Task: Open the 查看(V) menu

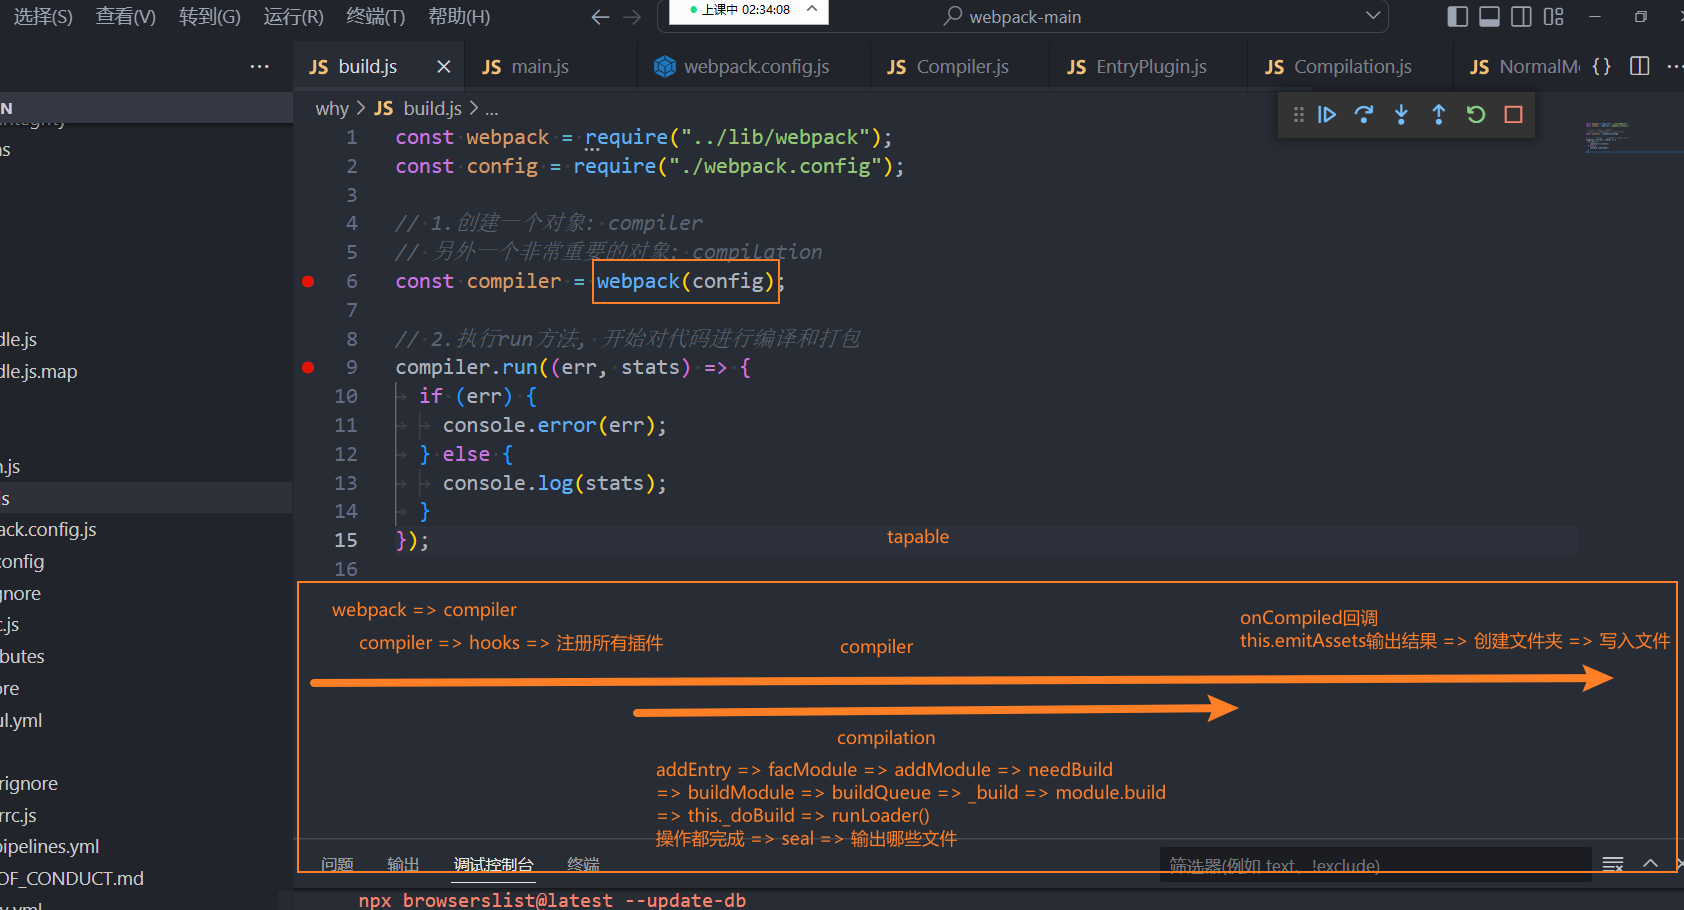Action: click(125, 17)
